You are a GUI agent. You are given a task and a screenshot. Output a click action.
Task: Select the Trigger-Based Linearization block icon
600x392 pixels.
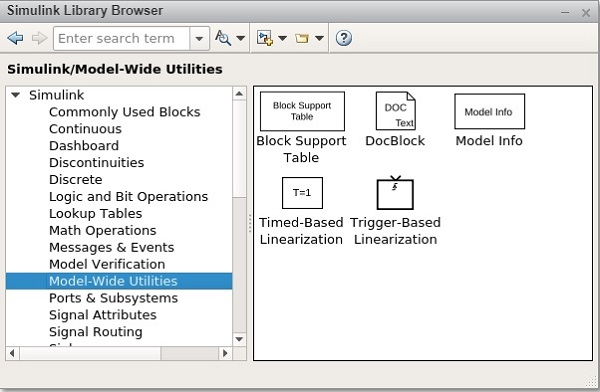point(395,193)
